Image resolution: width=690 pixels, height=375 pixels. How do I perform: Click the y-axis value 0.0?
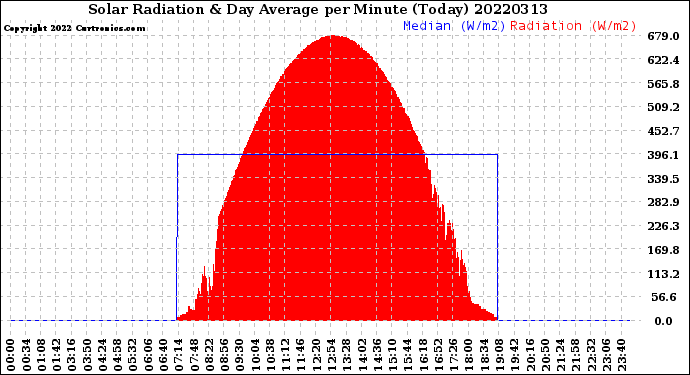663,321
